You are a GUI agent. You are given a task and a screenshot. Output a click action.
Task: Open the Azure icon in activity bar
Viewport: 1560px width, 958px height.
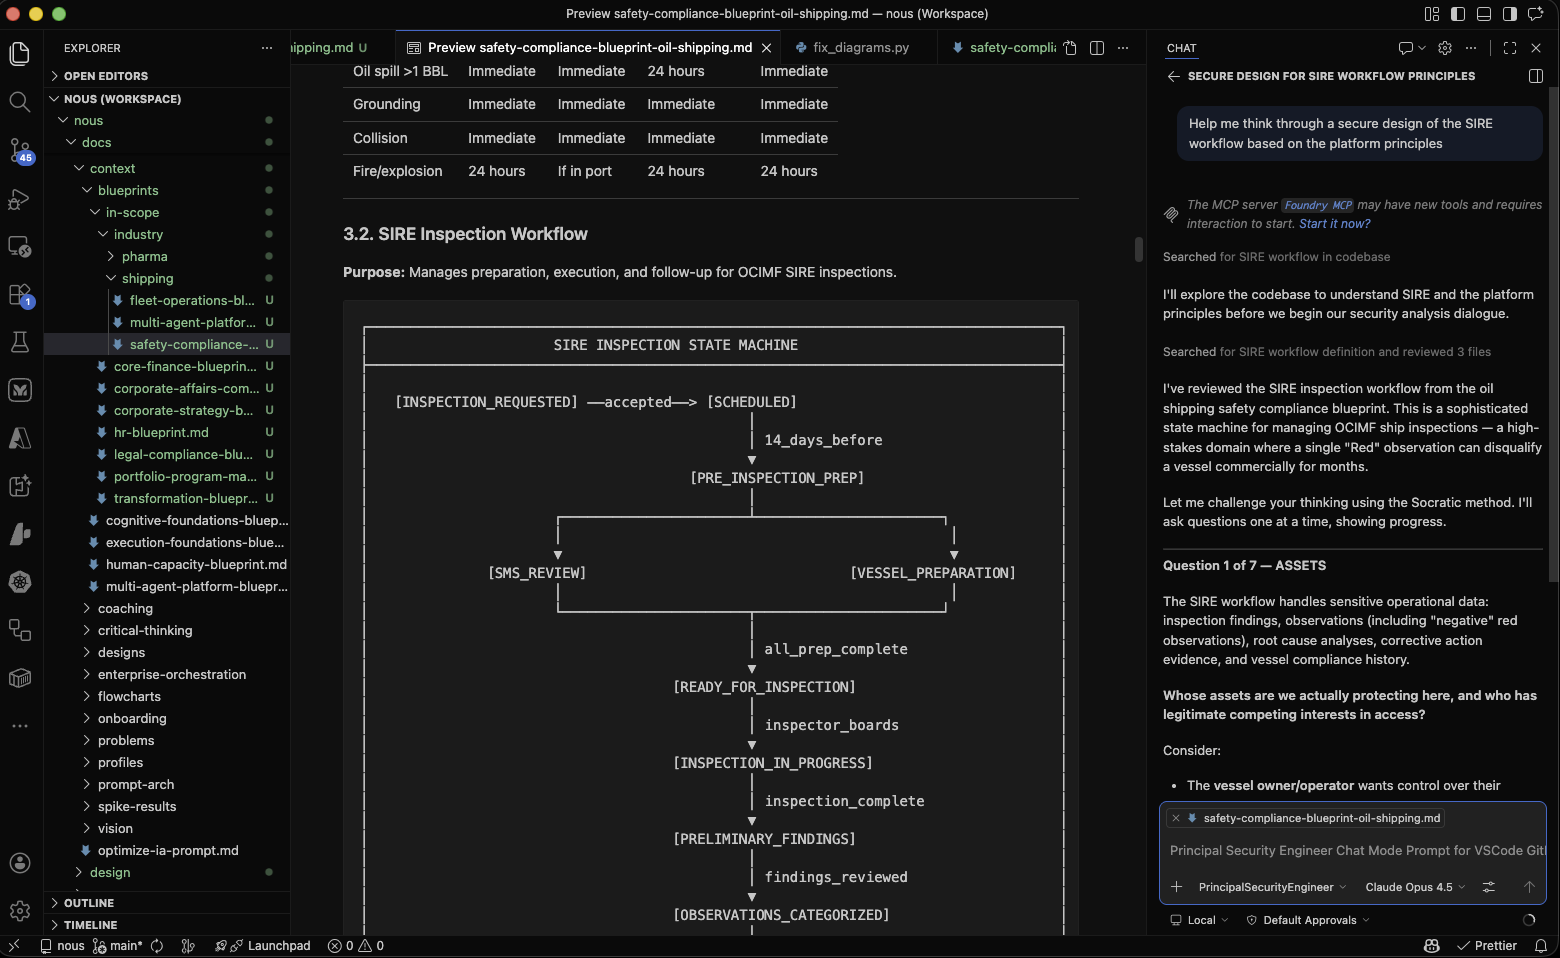pyautogui.click(x=20, y=438)
